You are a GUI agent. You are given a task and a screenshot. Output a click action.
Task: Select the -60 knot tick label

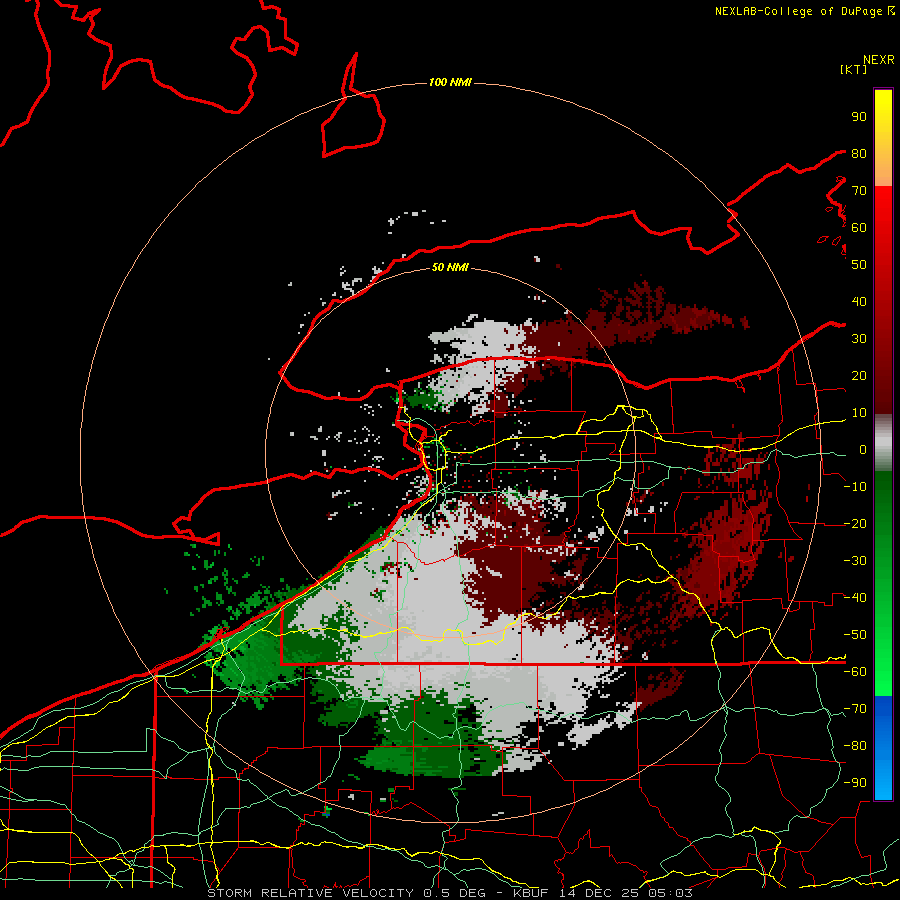point(855,672)
